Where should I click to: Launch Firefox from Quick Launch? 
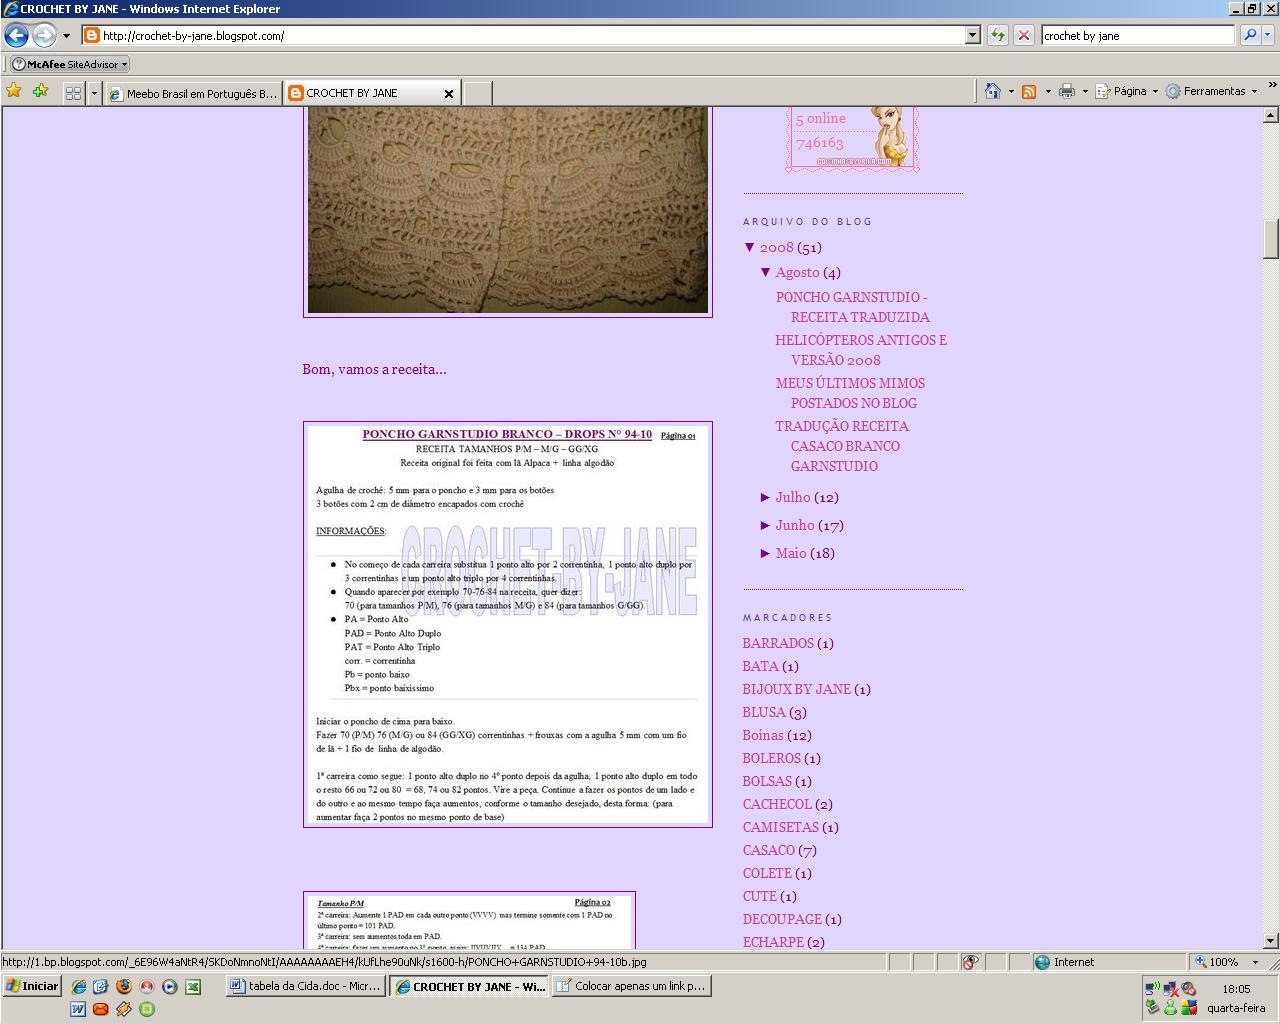click(124, 986)
